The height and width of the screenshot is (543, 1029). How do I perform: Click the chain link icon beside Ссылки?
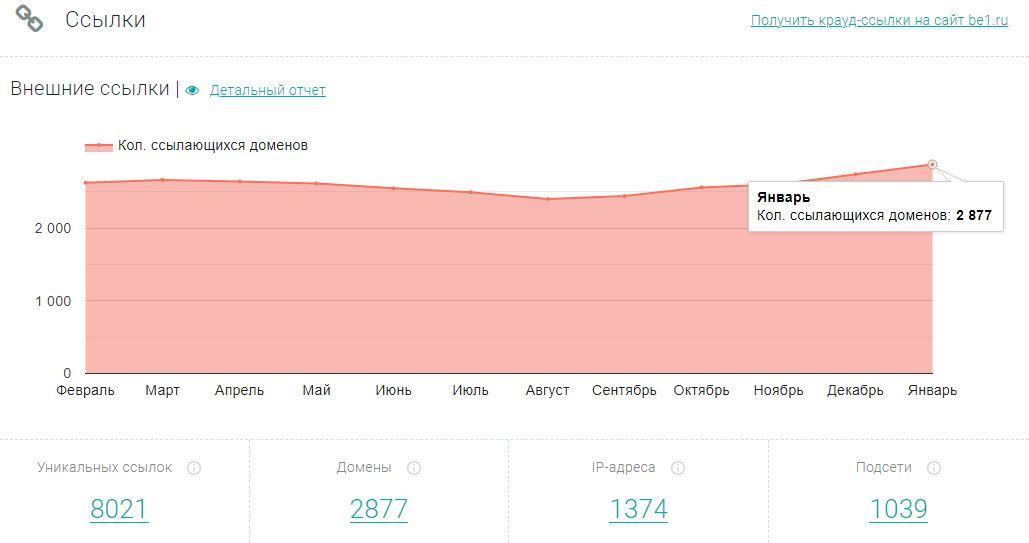30,20
